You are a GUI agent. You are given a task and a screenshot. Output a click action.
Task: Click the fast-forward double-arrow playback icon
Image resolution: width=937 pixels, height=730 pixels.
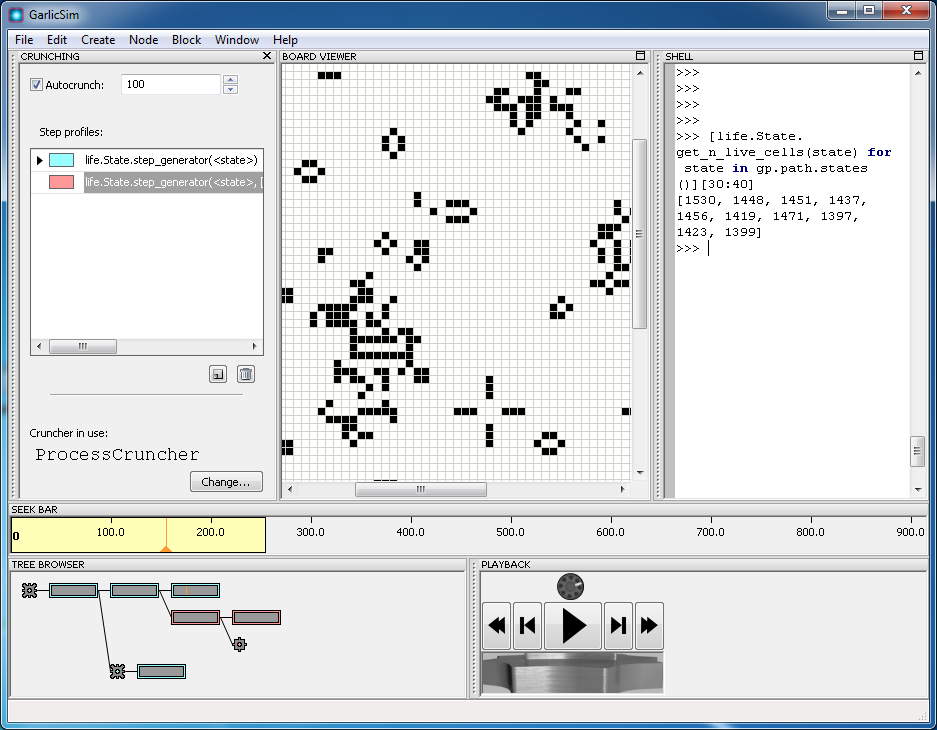(649, 626)
